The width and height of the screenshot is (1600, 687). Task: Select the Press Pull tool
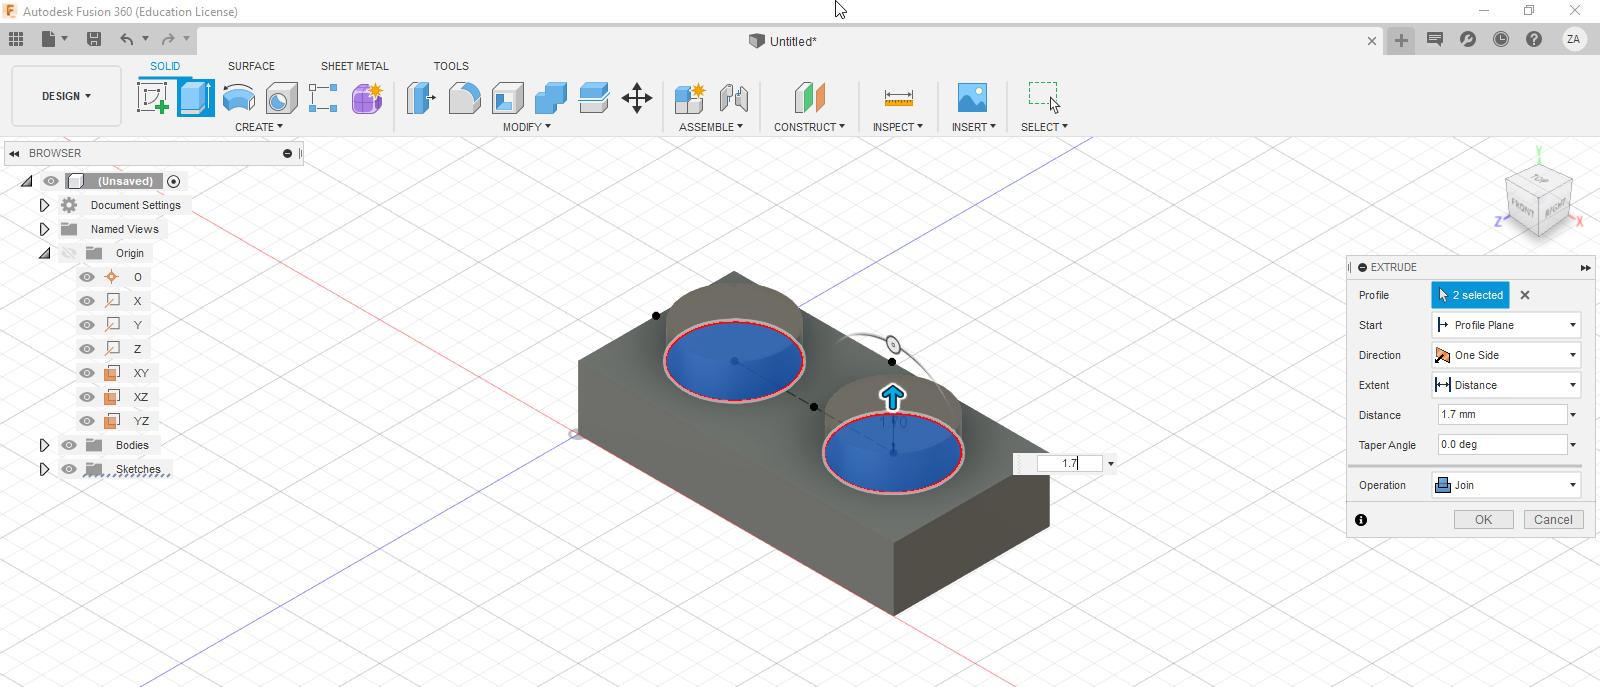(421, 98)
